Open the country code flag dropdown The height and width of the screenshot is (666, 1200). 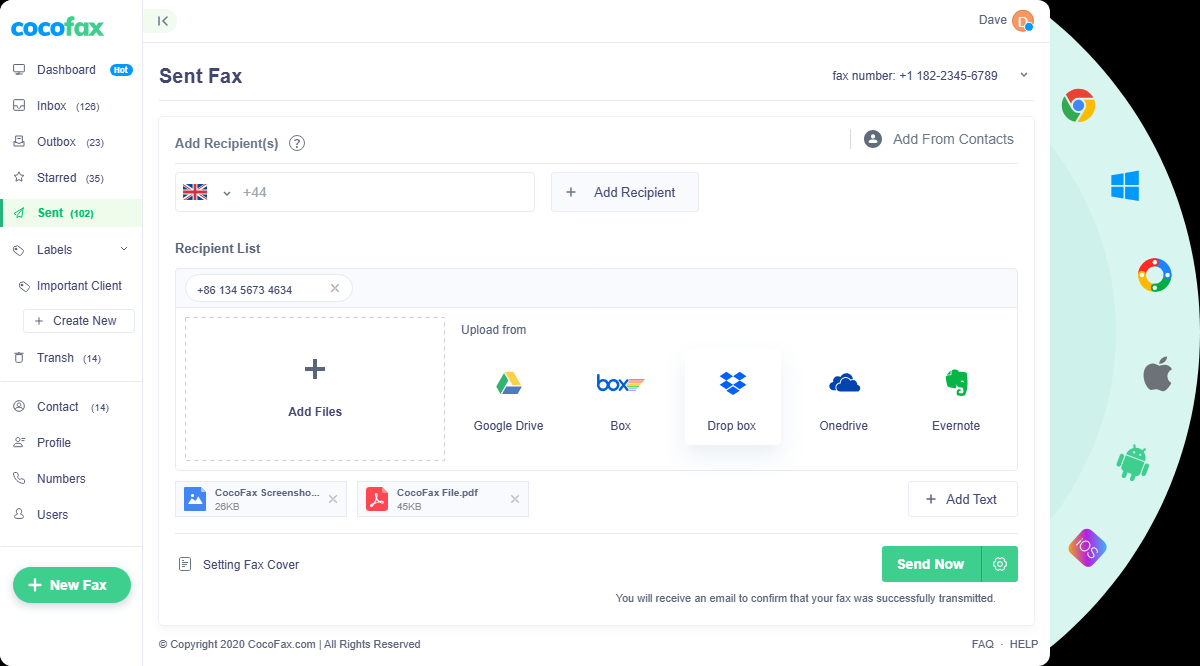click(205, 193)
